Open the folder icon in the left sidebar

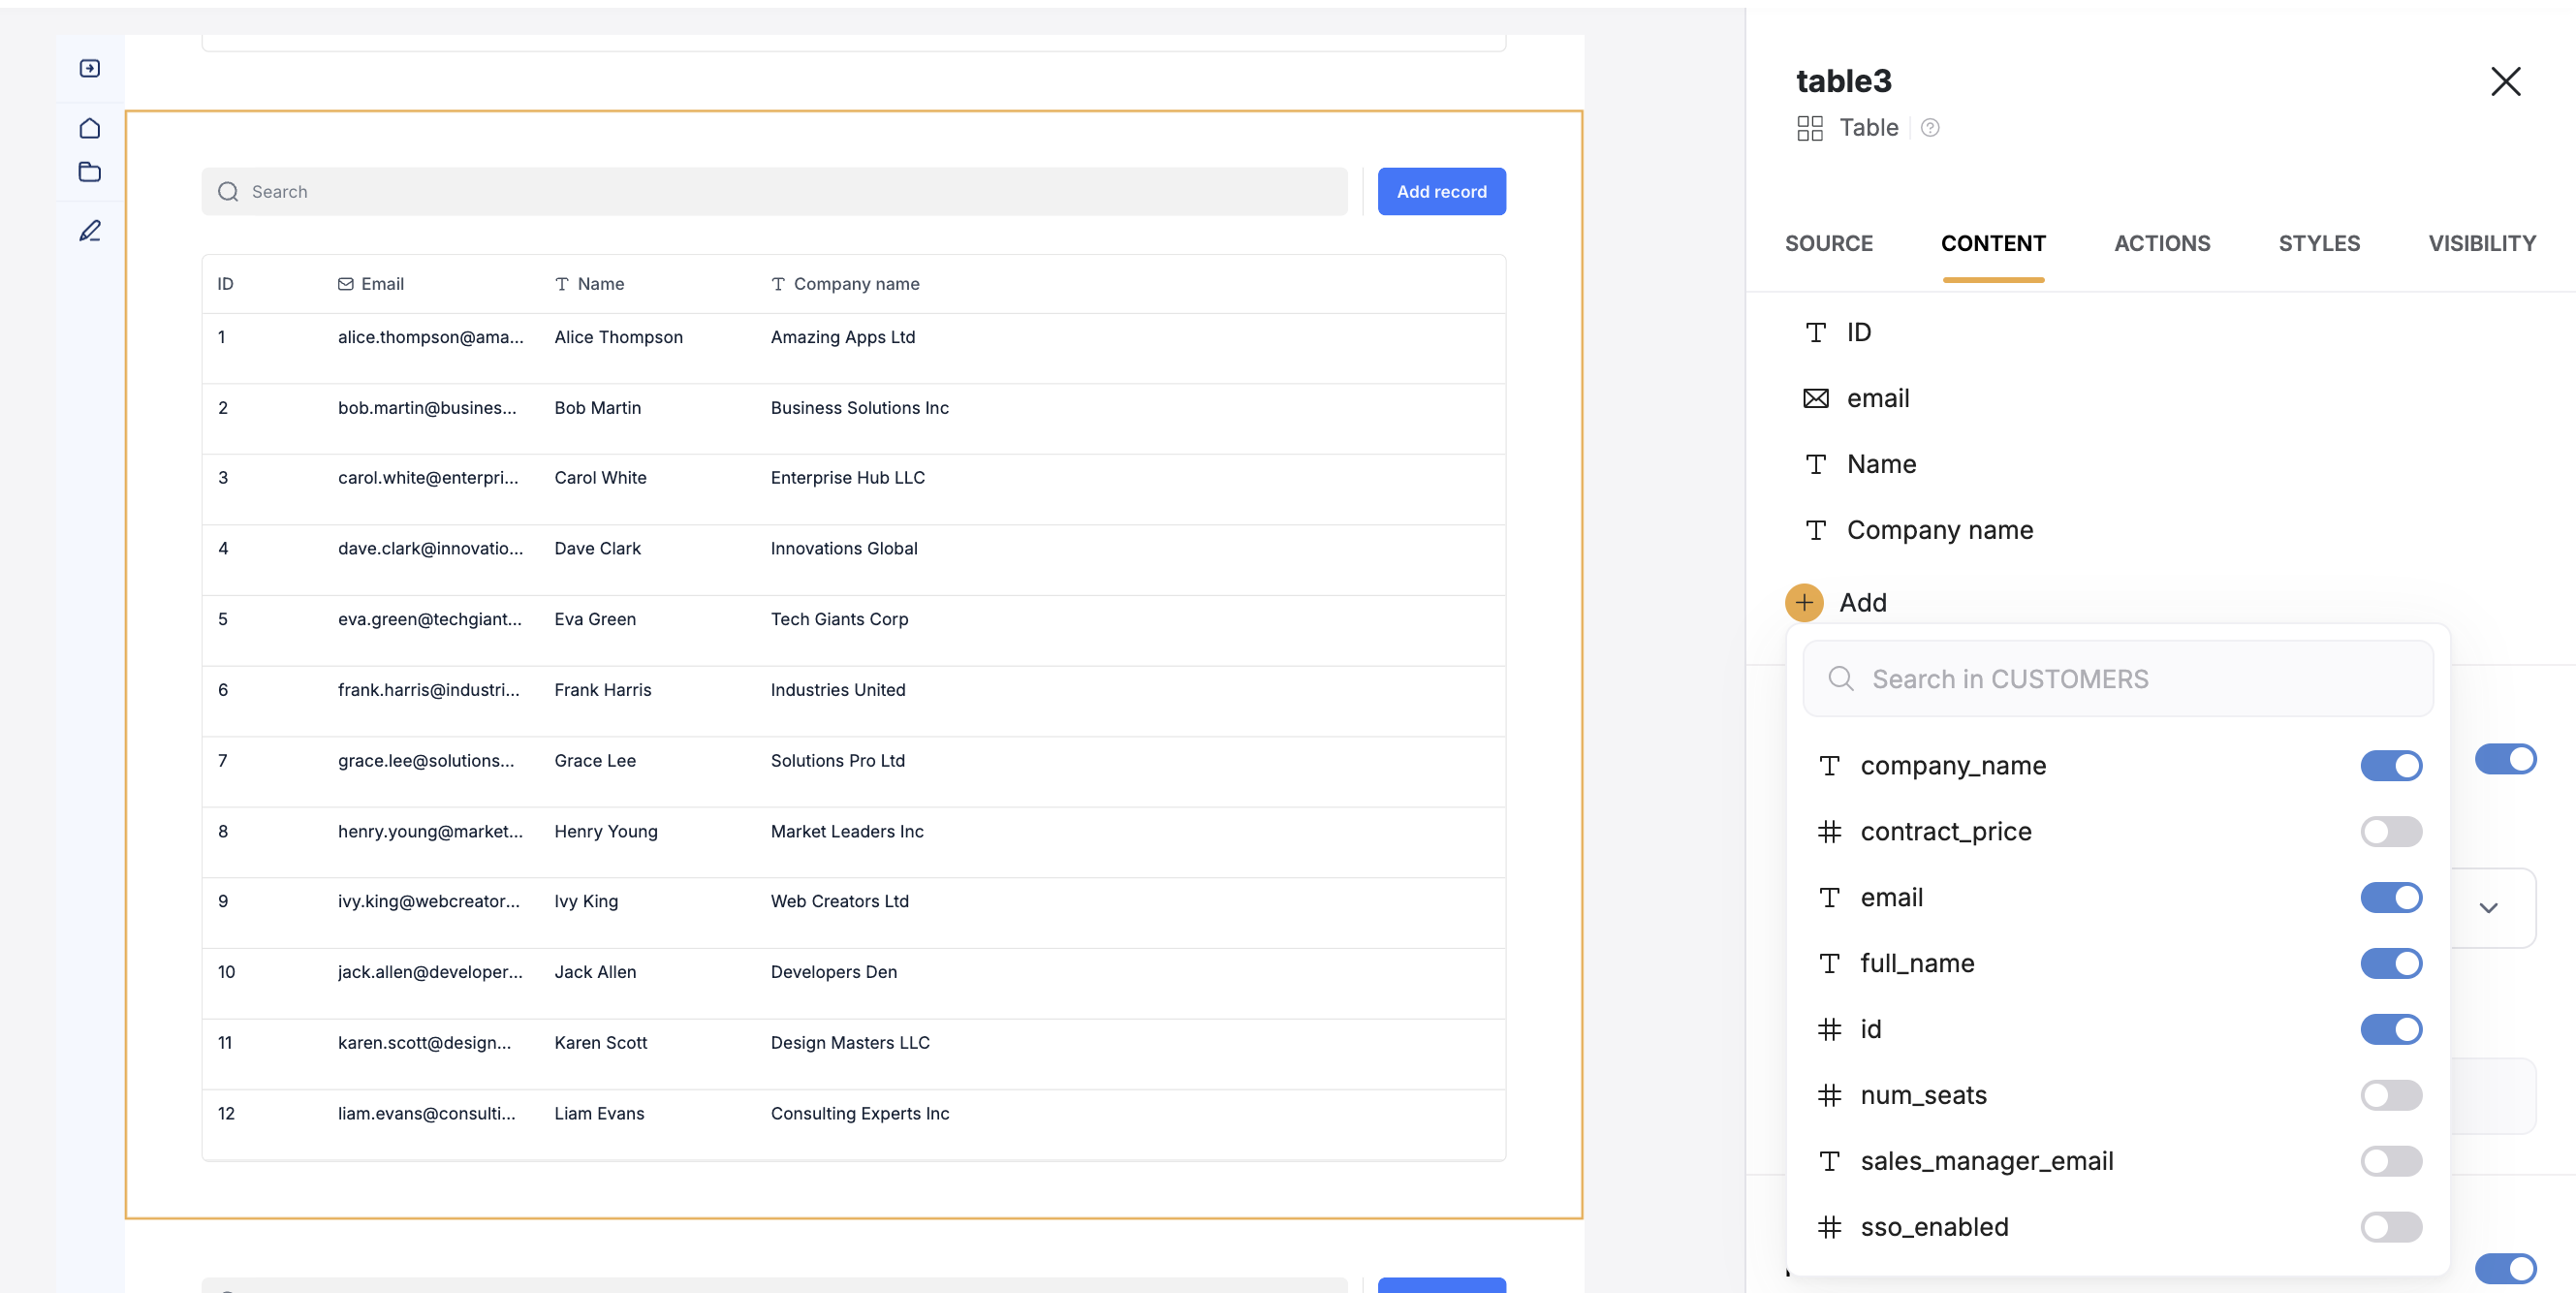click(x=89, y=171)
